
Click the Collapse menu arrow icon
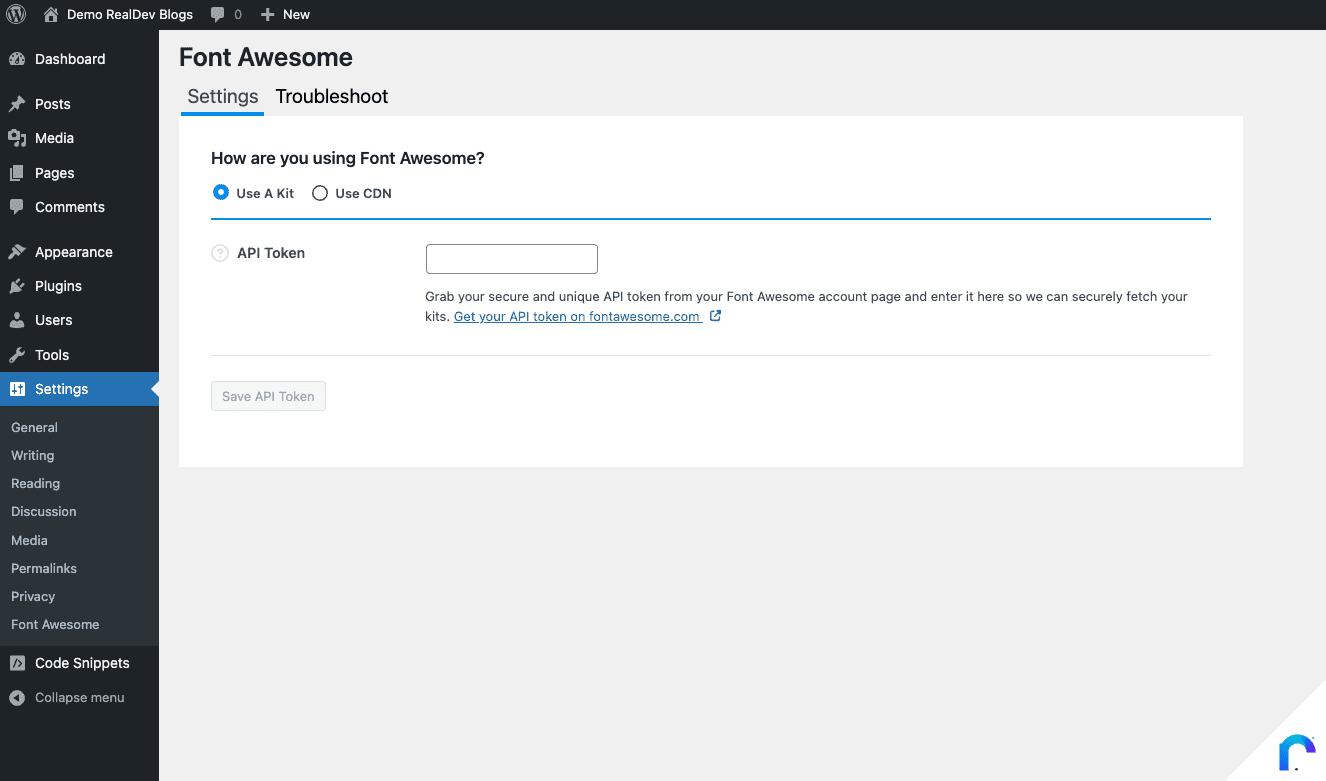pos(17,698)
